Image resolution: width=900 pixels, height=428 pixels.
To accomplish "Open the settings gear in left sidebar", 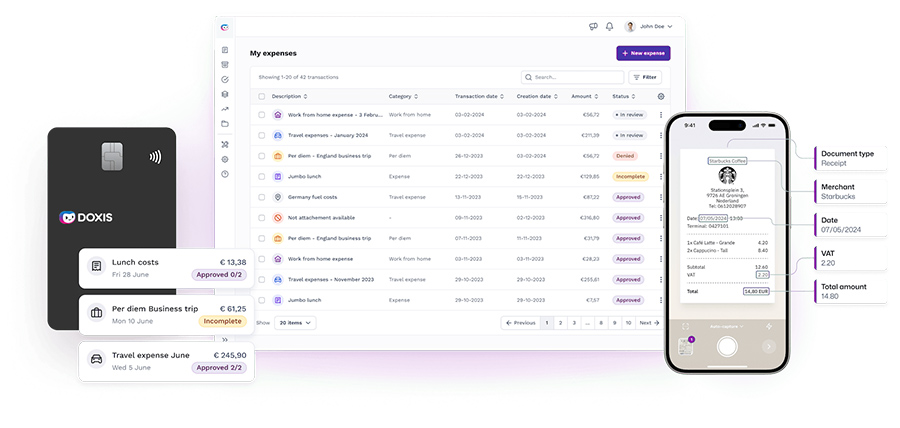I will pos(225,159).
